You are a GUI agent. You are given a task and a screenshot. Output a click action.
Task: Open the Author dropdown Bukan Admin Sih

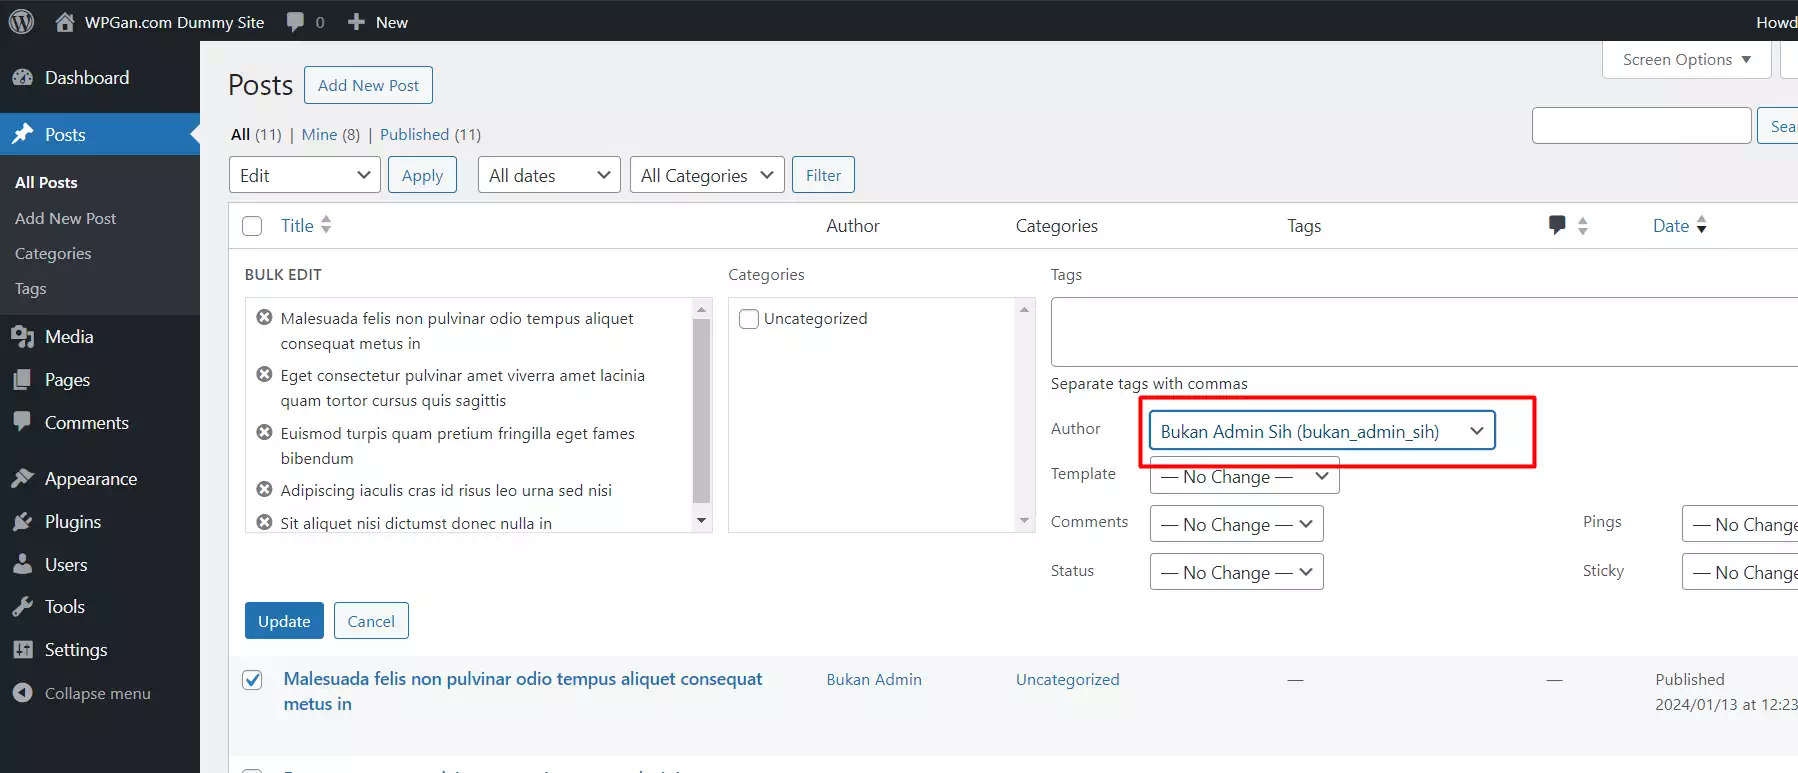tap(1322, 430)
